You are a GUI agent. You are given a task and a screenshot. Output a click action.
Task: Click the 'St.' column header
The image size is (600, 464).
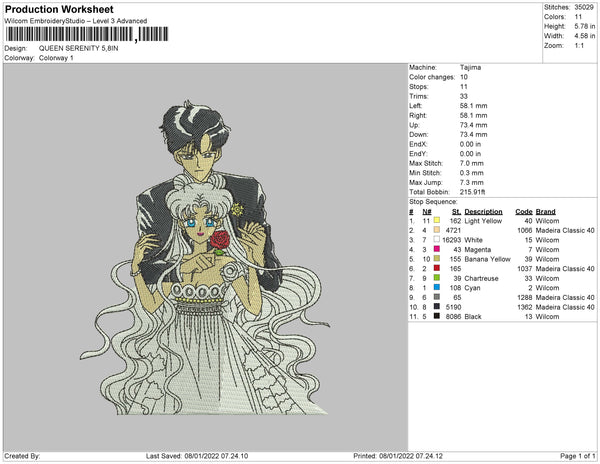tap(456, 212)
